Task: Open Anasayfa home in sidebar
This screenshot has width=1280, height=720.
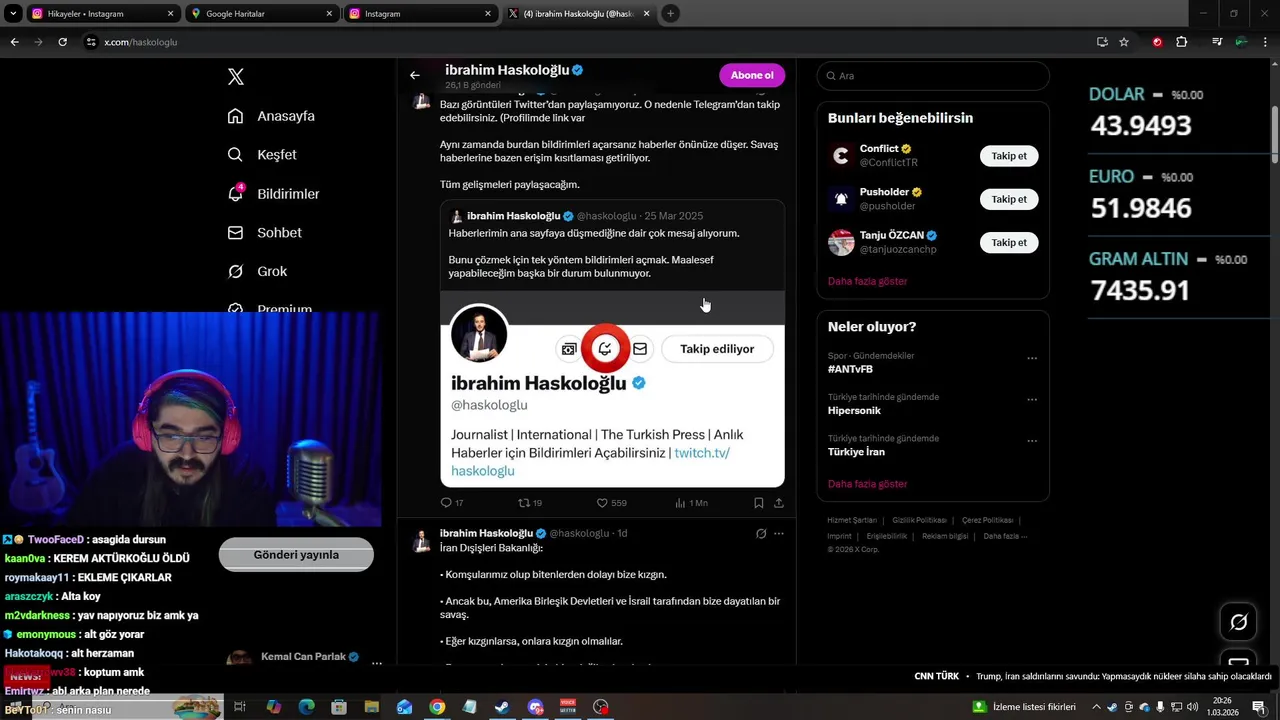Action: click(271, 116)
